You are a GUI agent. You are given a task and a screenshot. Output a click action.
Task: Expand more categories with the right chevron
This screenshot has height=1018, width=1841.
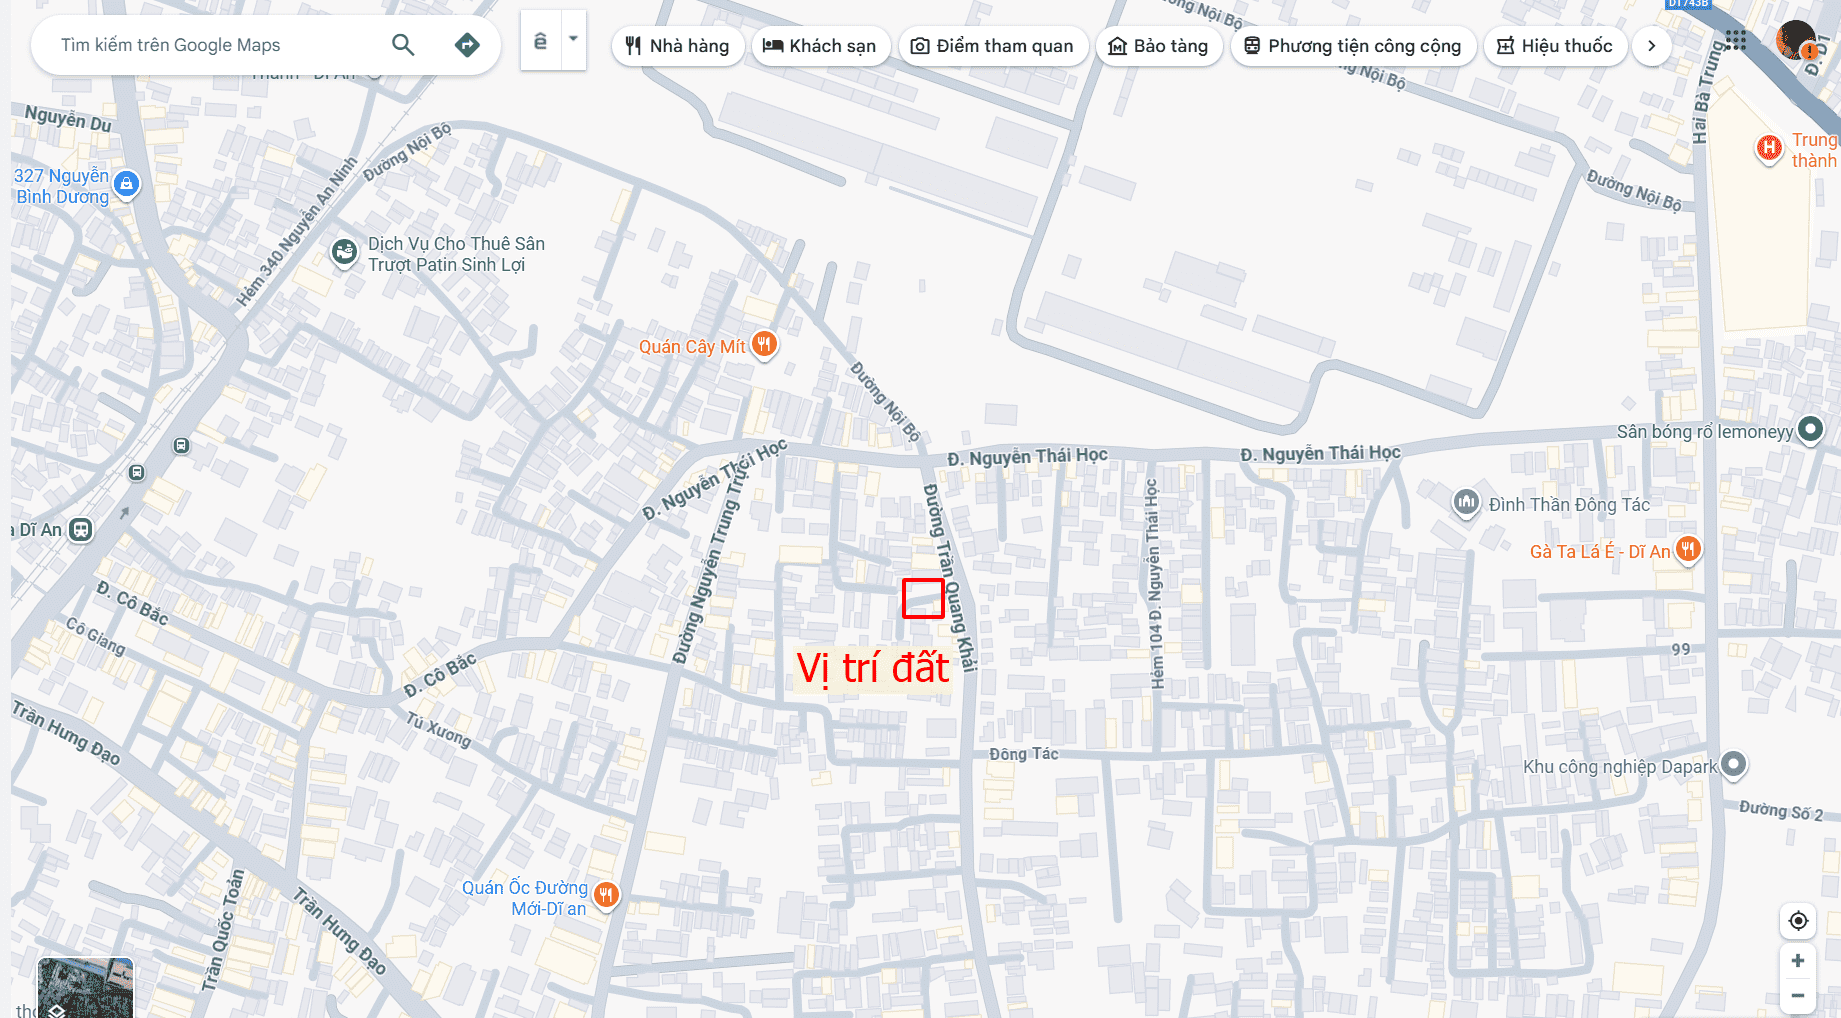click(1652, 46)
